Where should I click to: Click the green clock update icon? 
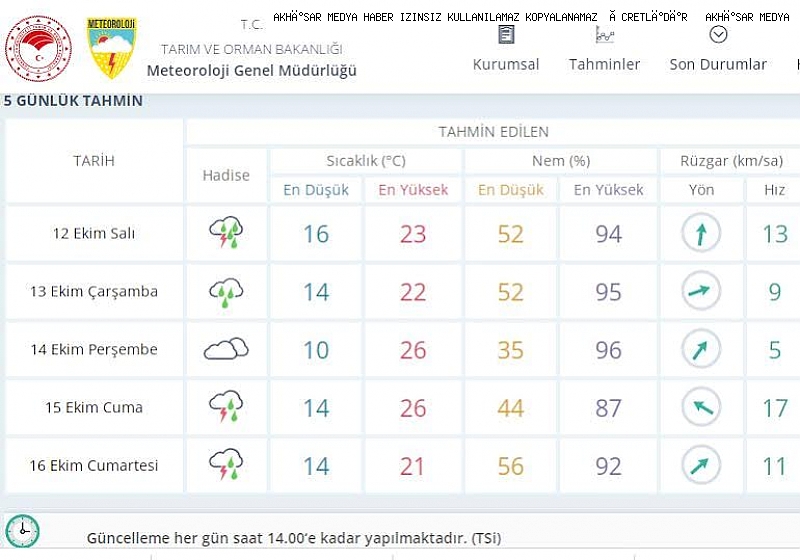22,531
